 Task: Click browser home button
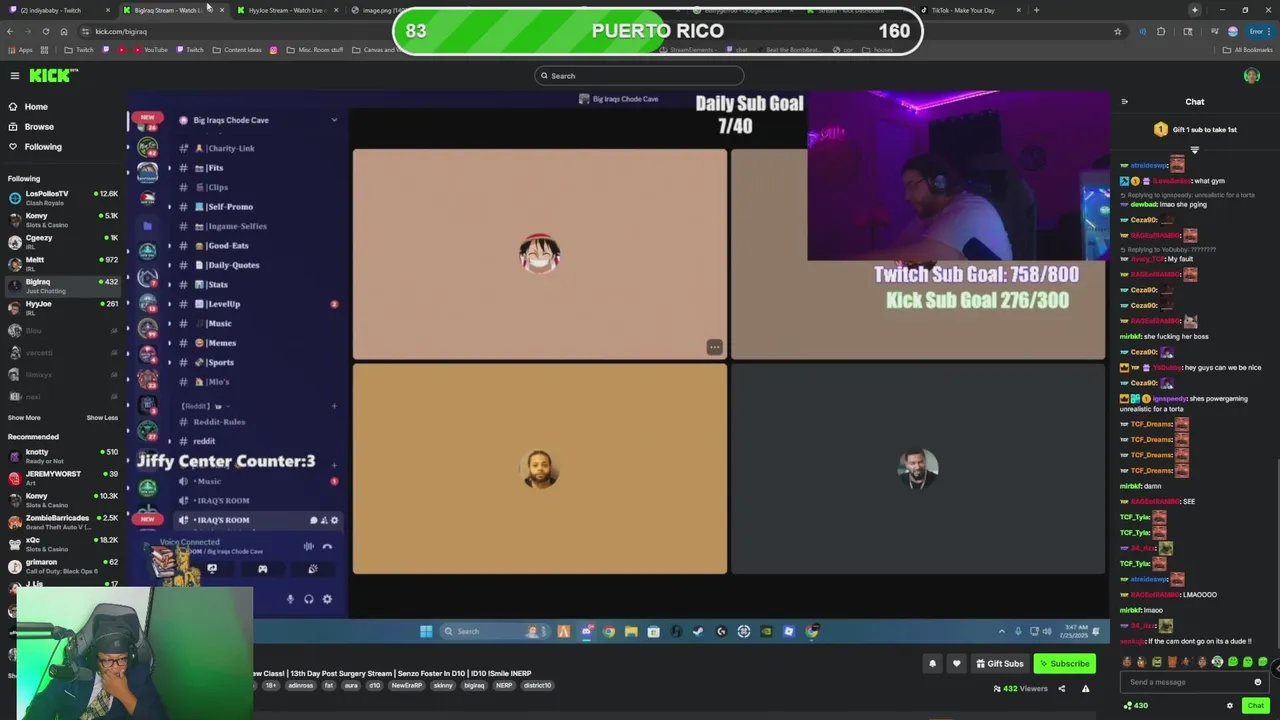click(x=63, y=31)
